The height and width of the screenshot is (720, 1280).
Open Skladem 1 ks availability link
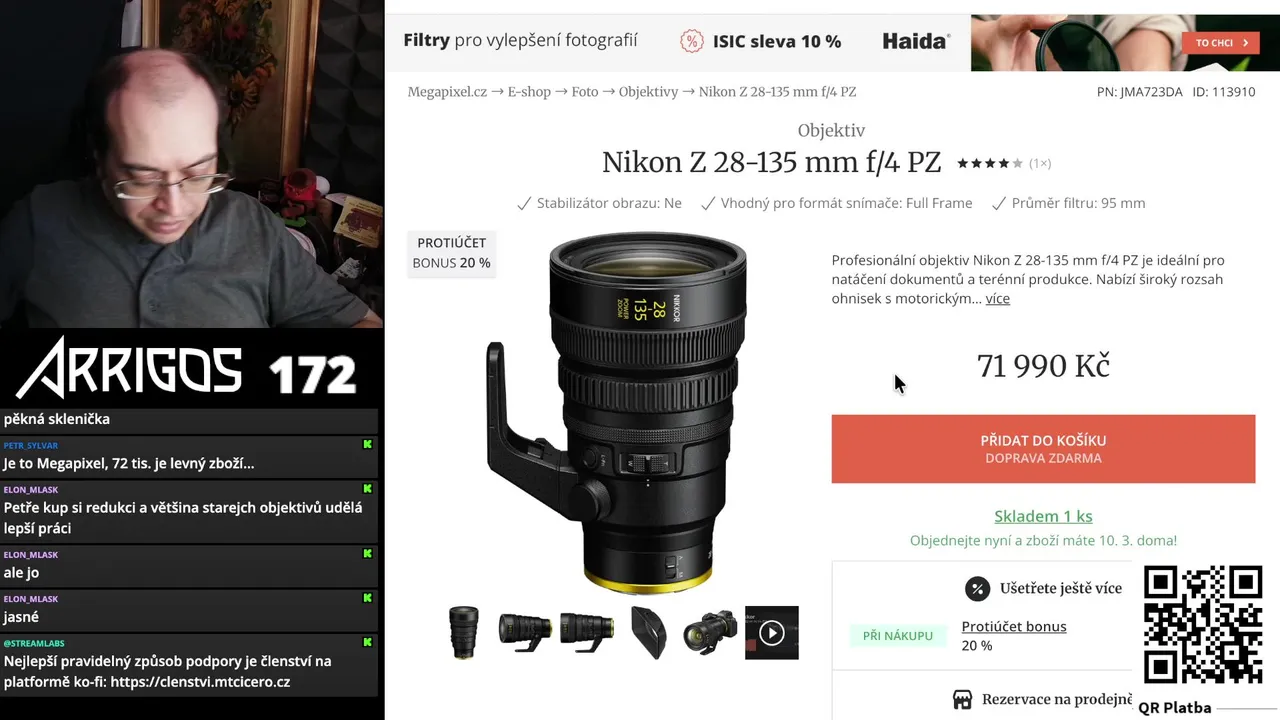[1043, 517]
